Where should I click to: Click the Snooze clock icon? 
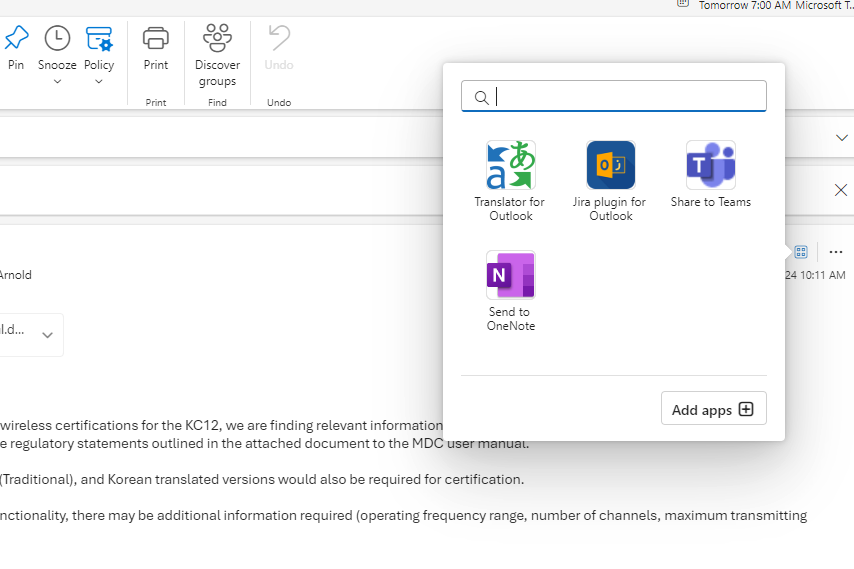57,39
